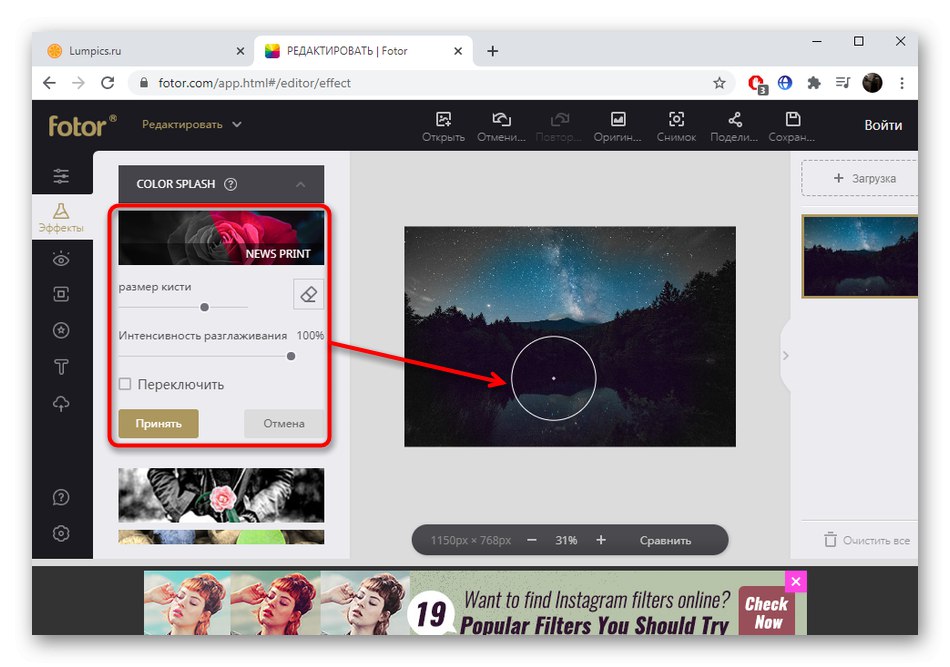Close the advertisement banner

click(x=796, y=582)
